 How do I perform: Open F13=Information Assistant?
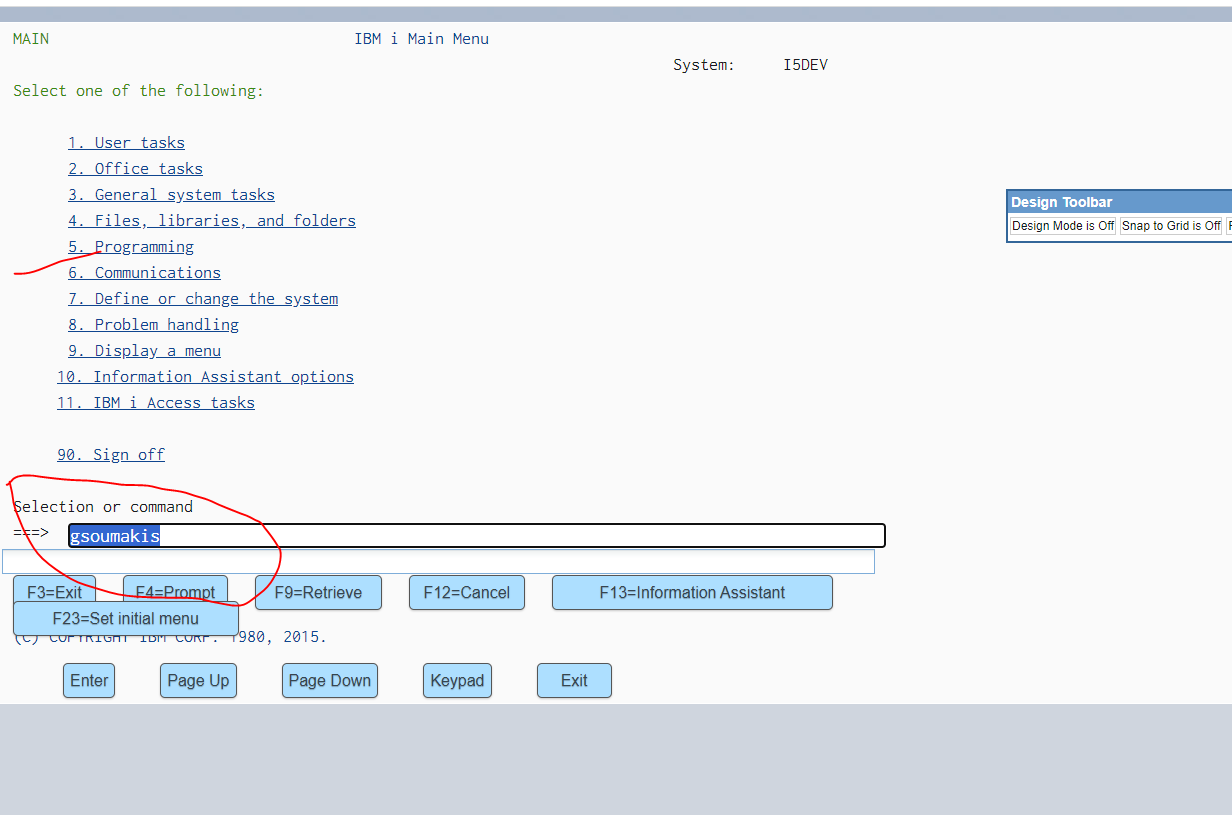(x=692, y=592)
